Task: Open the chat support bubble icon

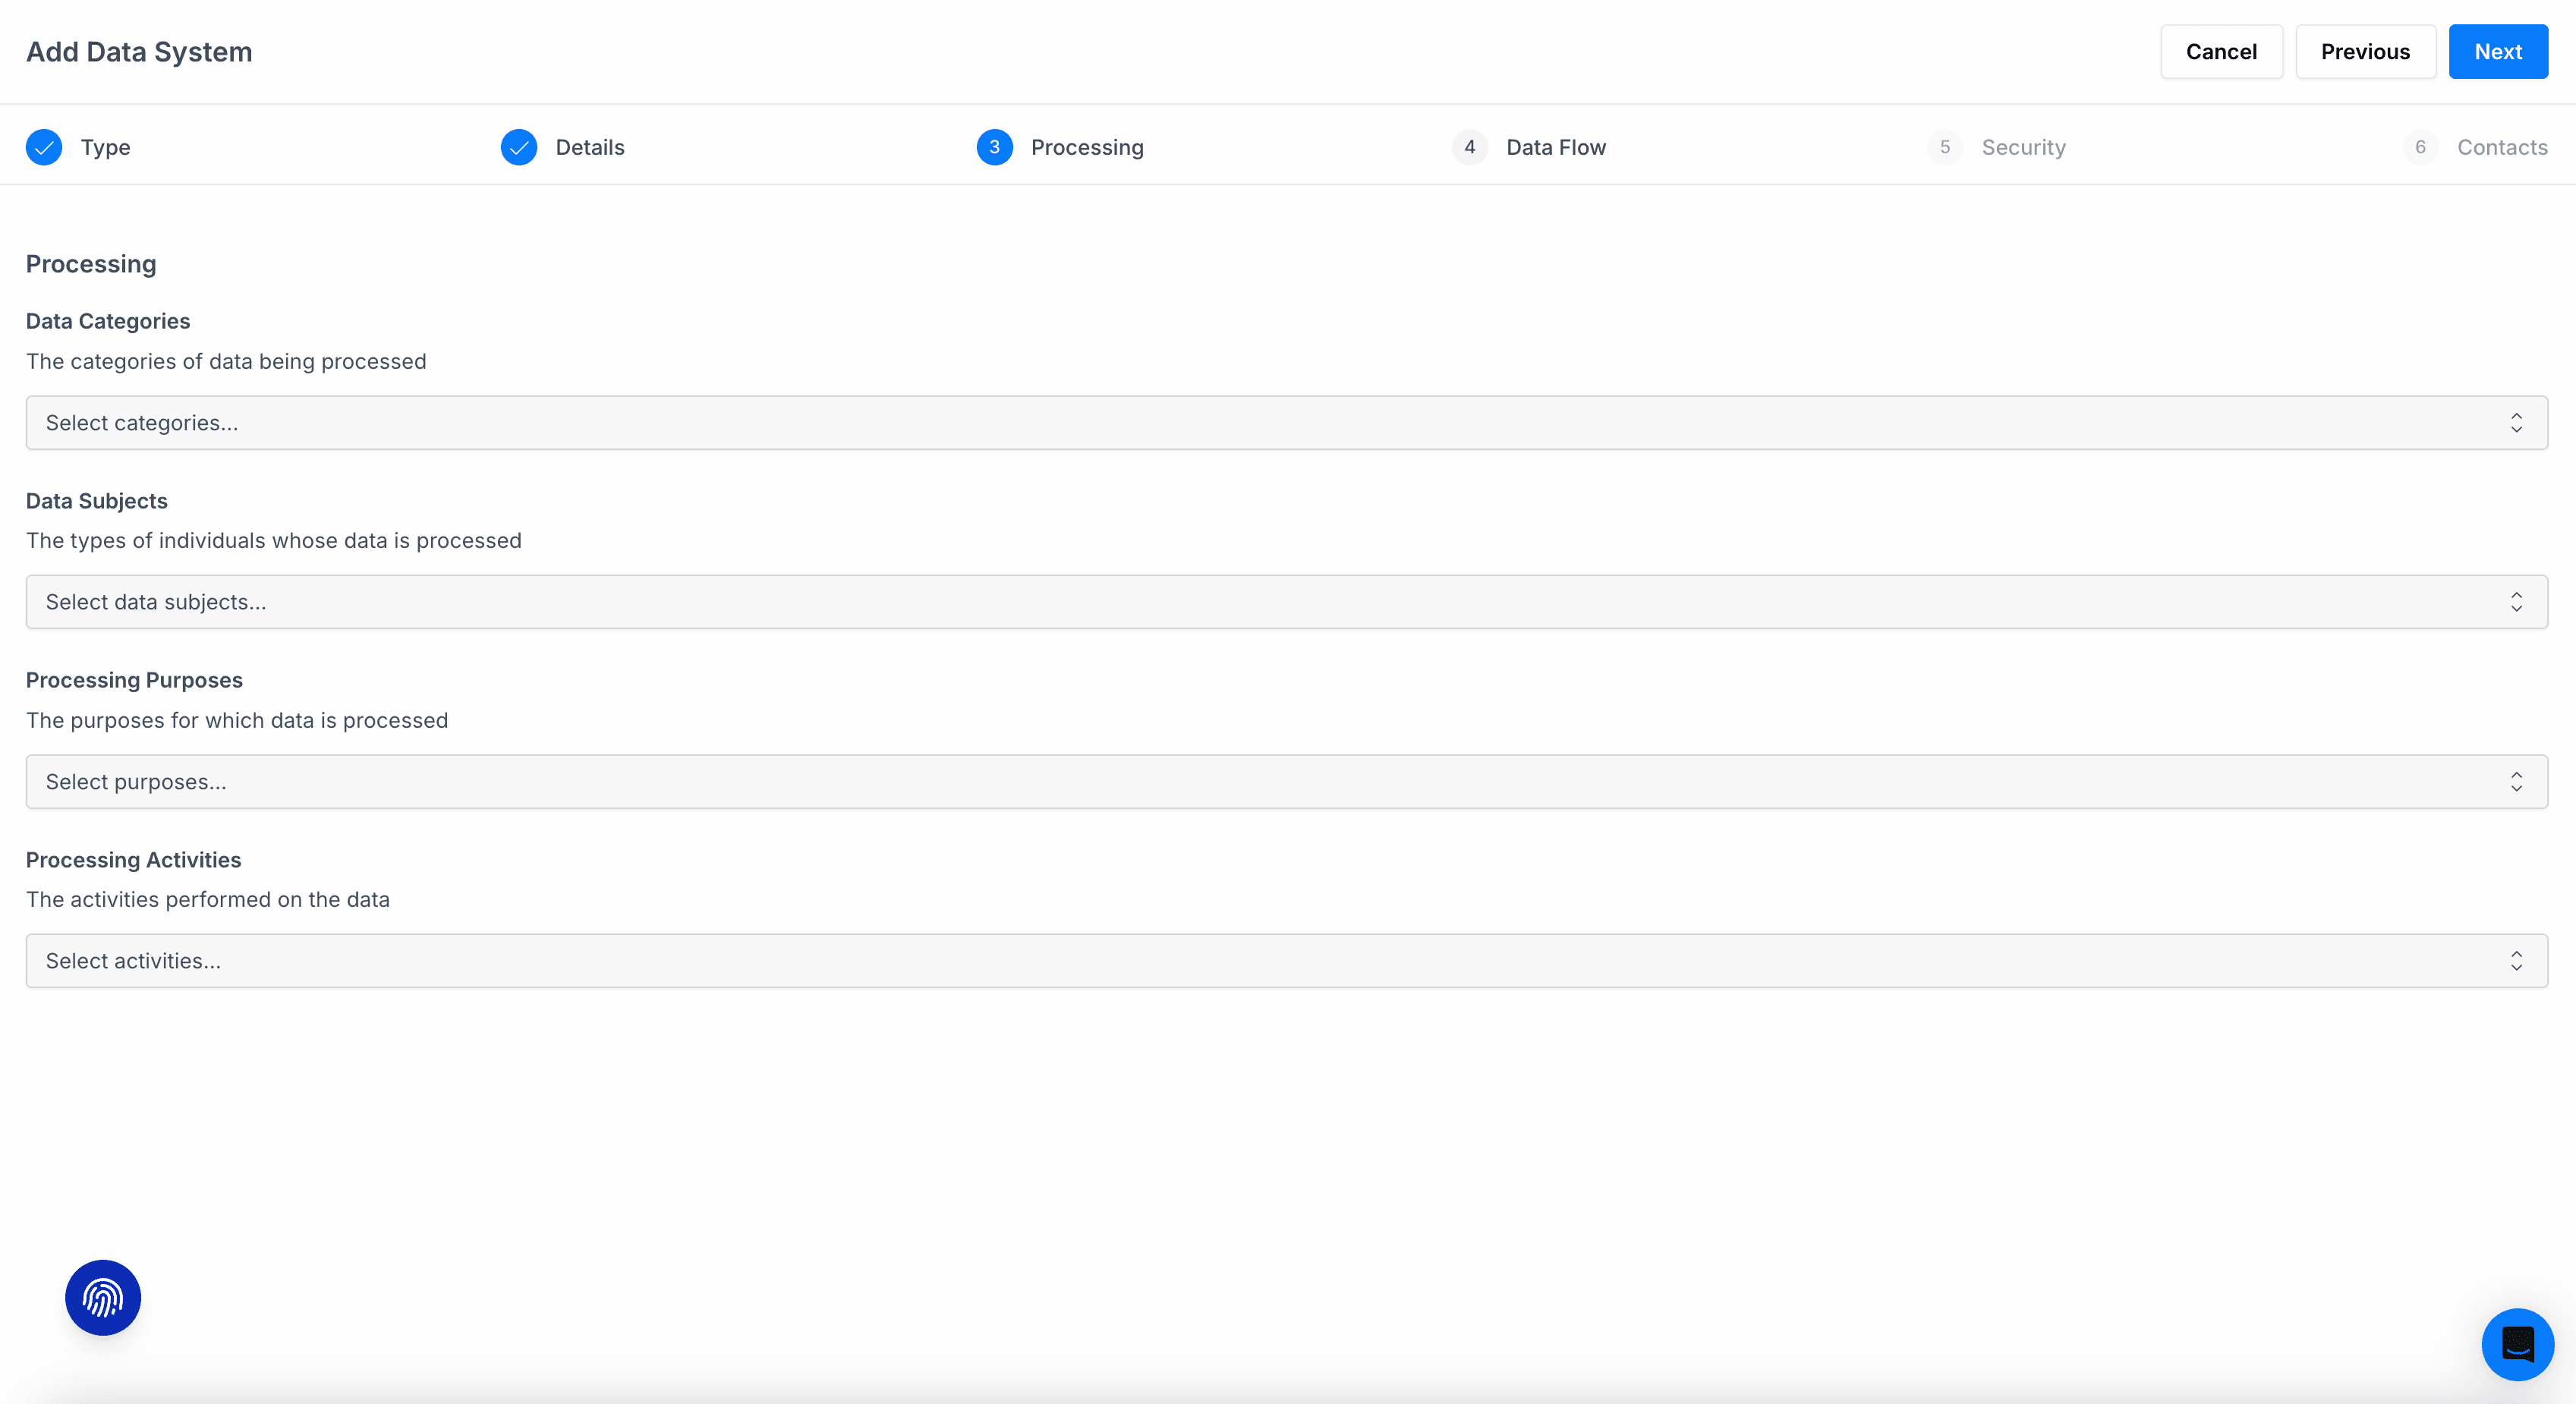Action: (2517, 1344)
